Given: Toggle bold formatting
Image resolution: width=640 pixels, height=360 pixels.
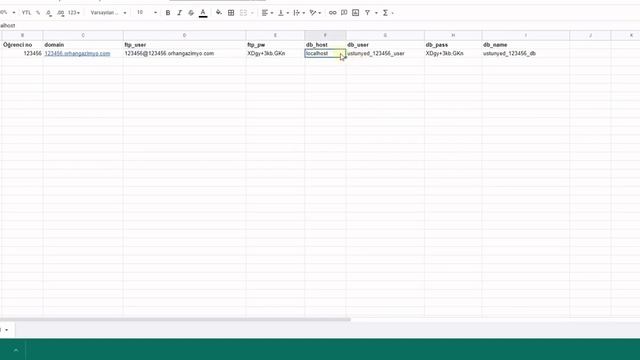Looking at the screenshot, I should pyautogui.click(x=168, y=13).
